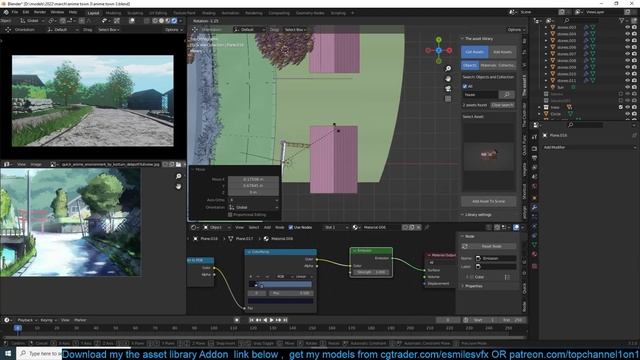The width and height of the screenshot is (640, 360).
Task: Open the Playback dropdown in timeline
Action: 27,320
